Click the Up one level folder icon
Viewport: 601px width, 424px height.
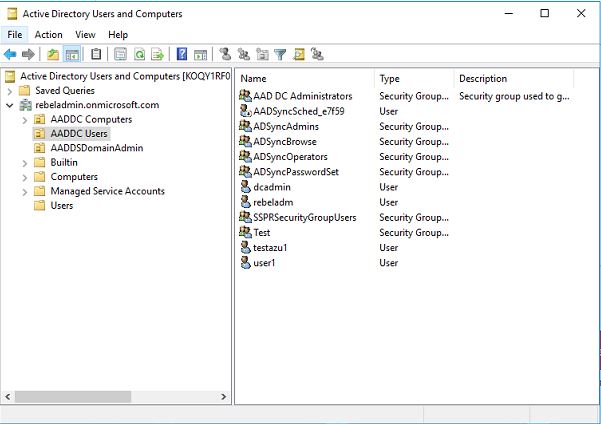53,54
